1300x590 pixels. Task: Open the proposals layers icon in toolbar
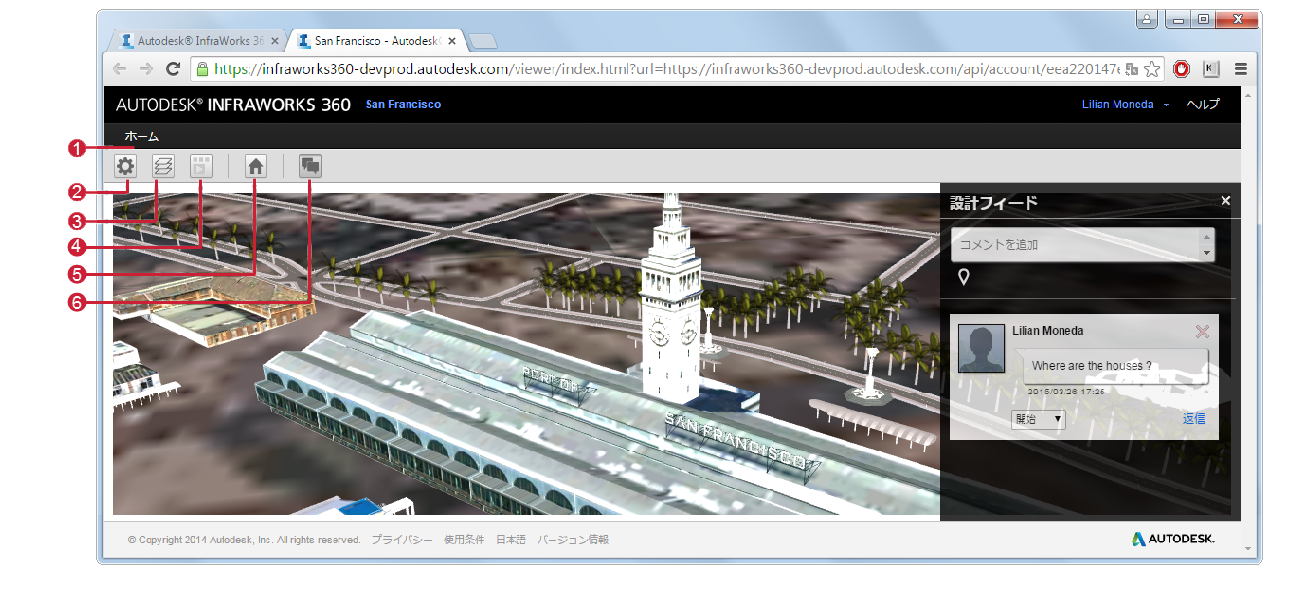163,166
